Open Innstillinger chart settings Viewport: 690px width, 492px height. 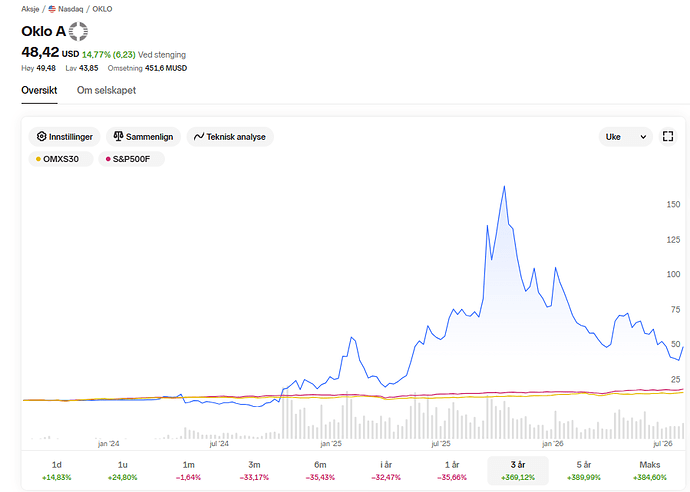[65, 137]
